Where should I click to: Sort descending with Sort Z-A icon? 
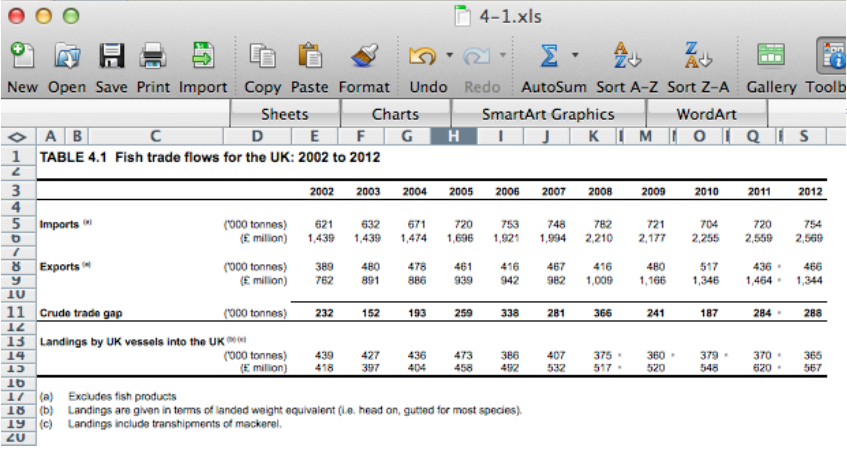point(696,55)
